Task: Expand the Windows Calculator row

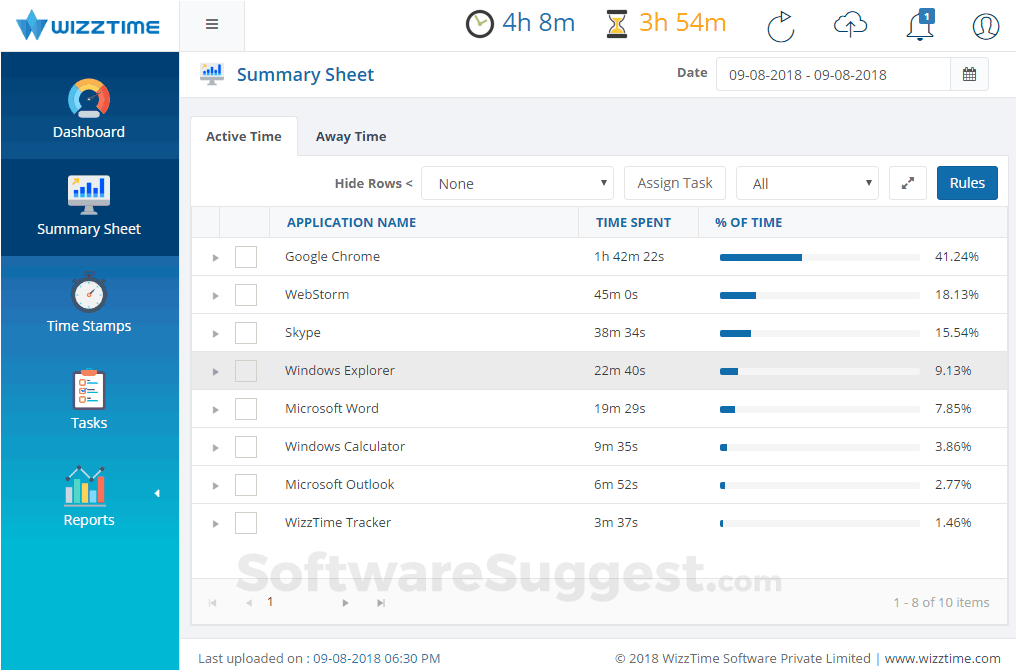Action: tap(215, 448)
